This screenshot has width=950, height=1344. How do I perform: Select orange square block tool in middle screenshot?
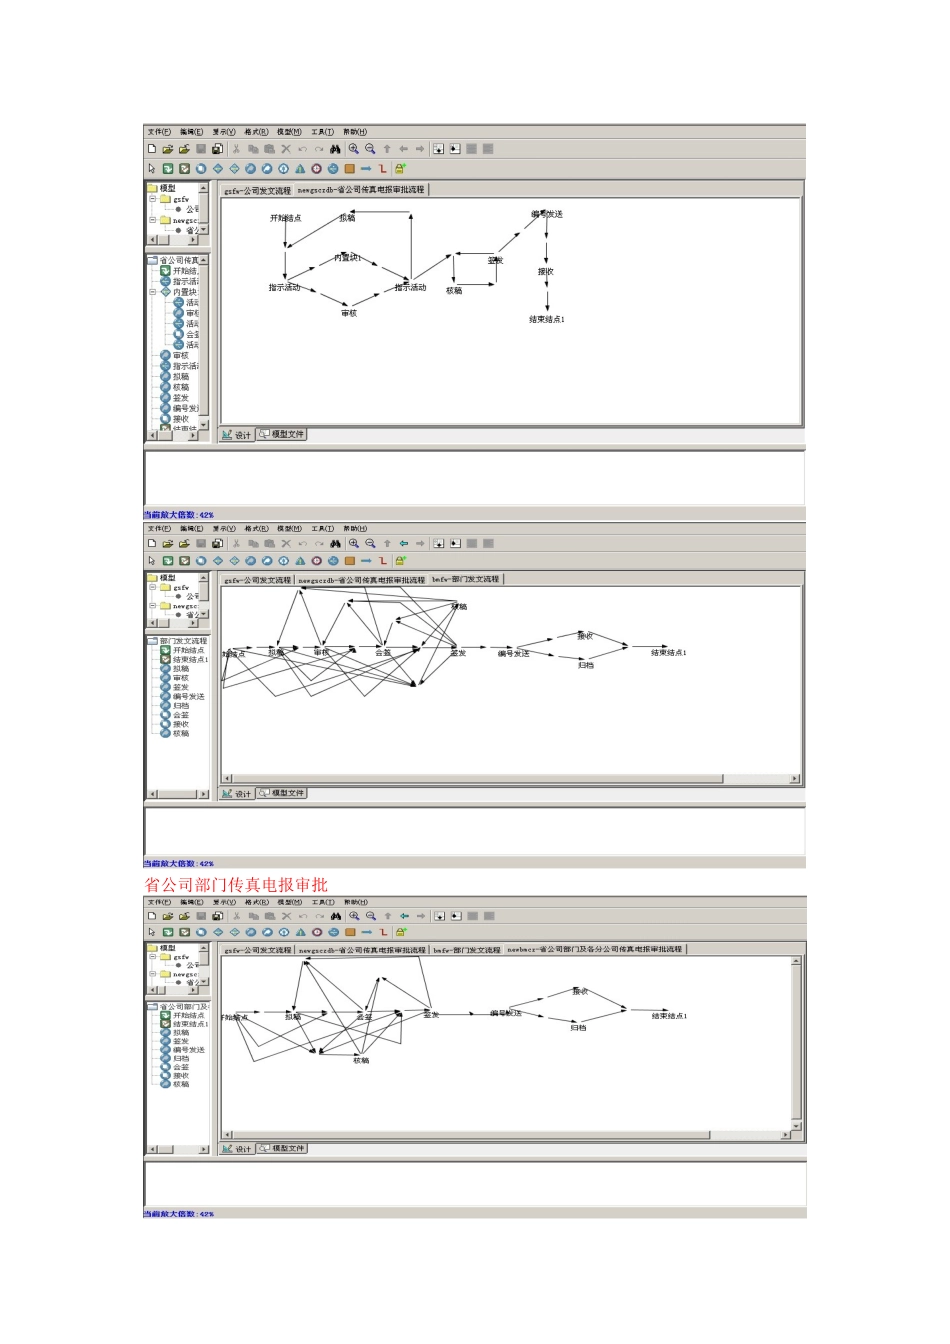349,561
